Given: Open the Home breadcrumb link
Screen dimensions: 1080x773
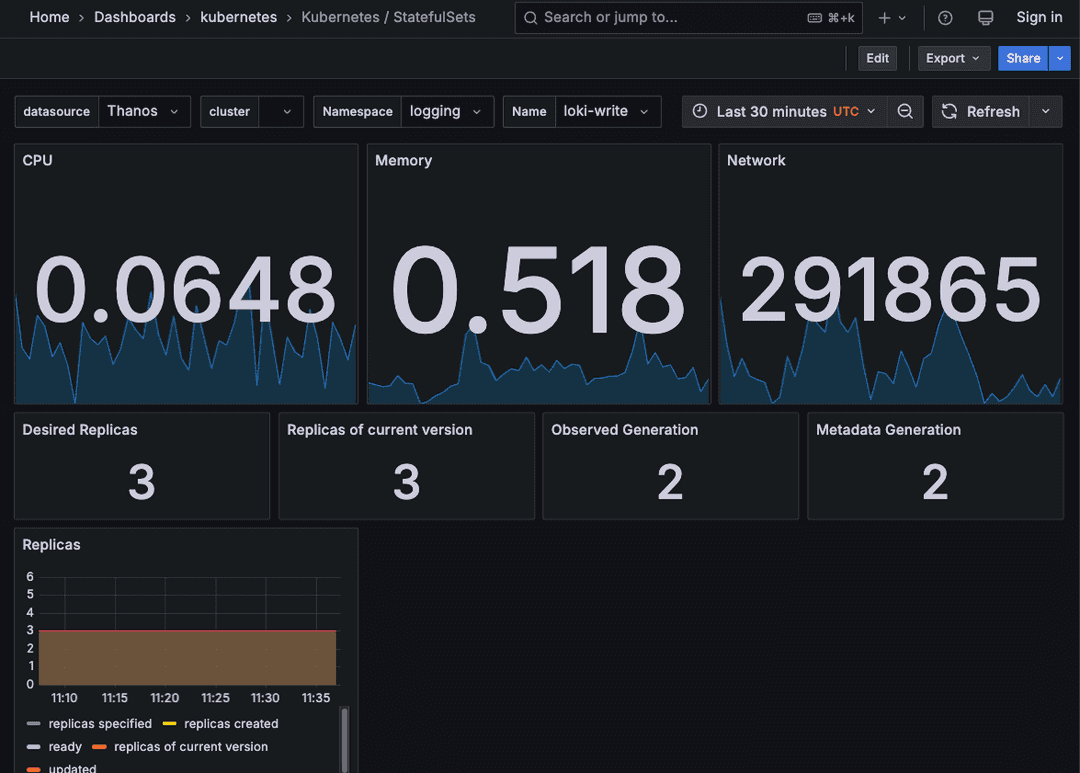Looking at the screenshot, I should point(49,17).
